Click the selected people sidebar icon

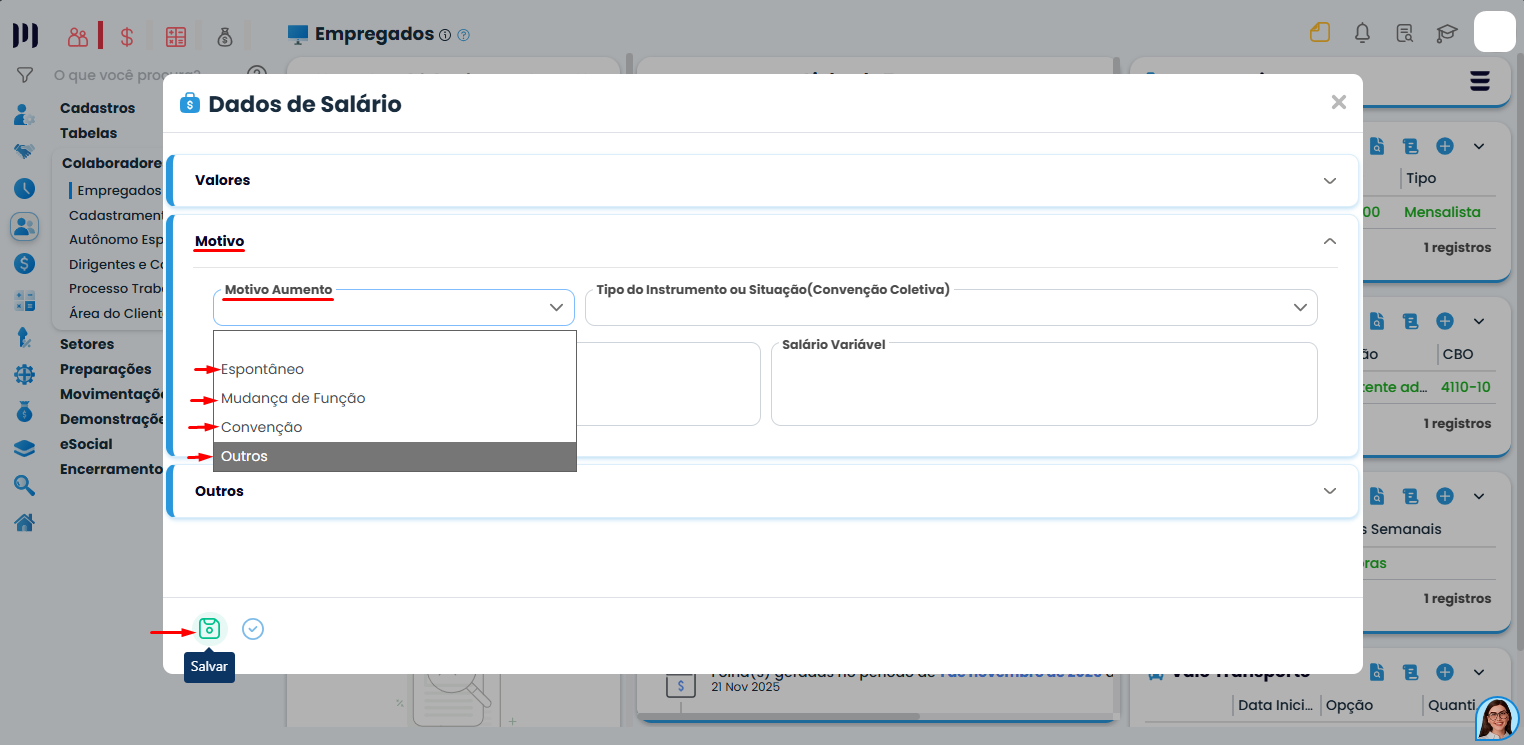[25, 226]
